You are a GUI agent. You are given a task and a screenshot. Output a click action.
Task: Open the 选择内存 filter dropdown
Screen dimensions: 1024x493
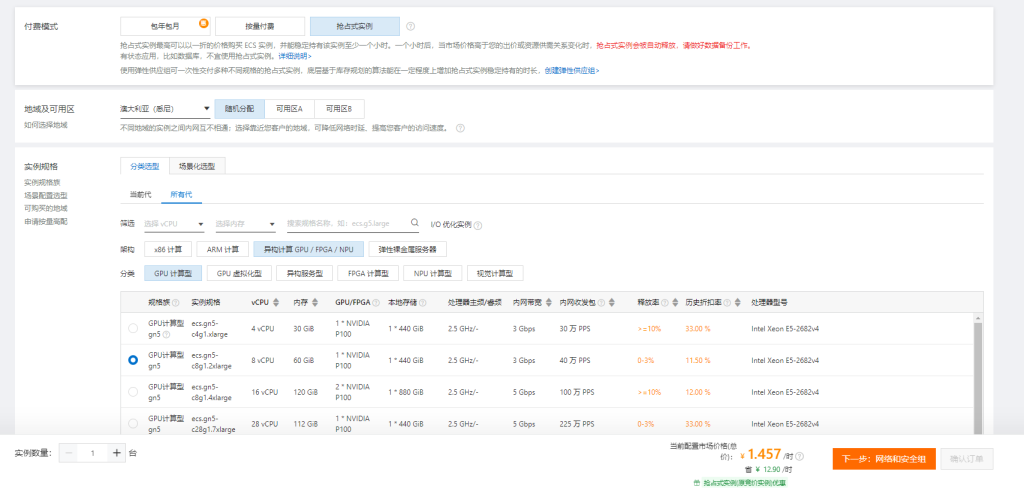(245, 224)
